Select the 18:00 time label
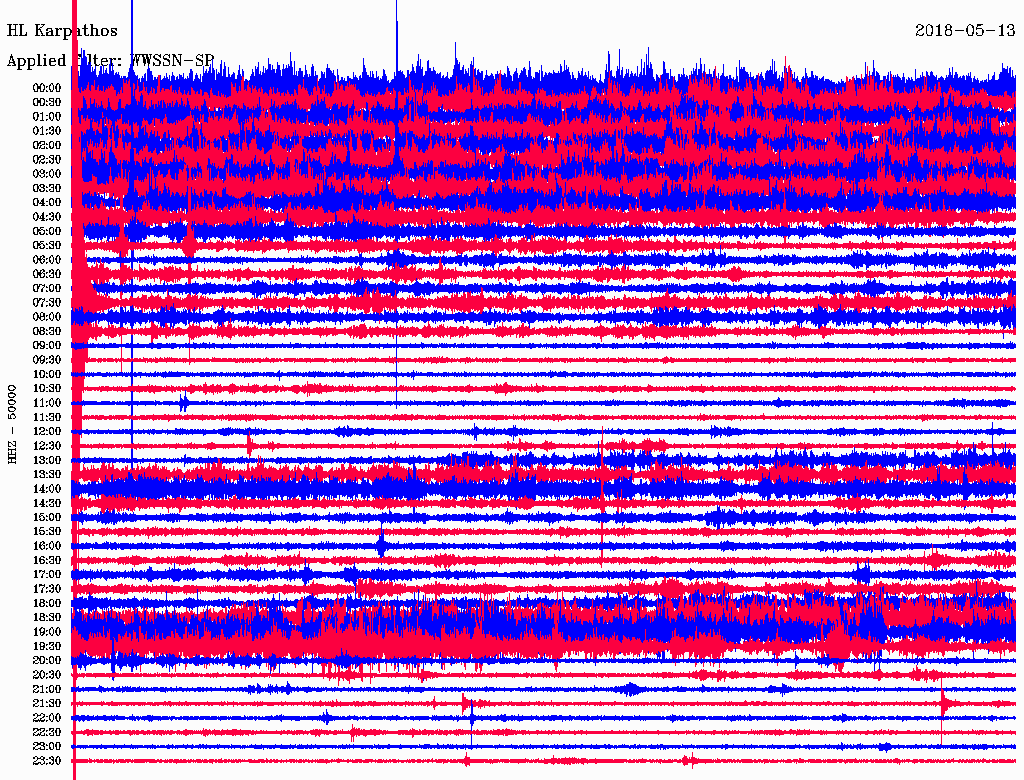Viewport: 1024px width, 780px height. pyautogui.click(x=46, y=604)
